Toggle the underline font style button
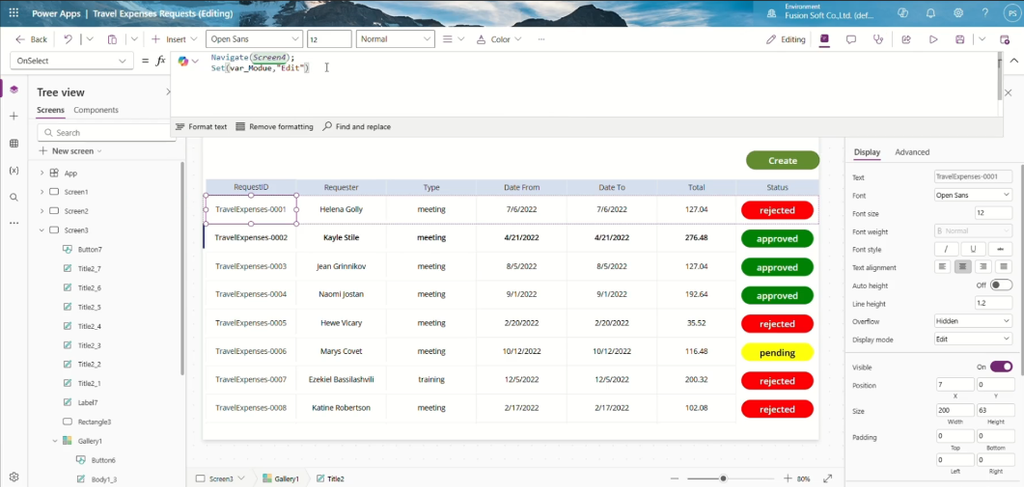Viewport: 1024px width, 487px height. pos(973,249)
